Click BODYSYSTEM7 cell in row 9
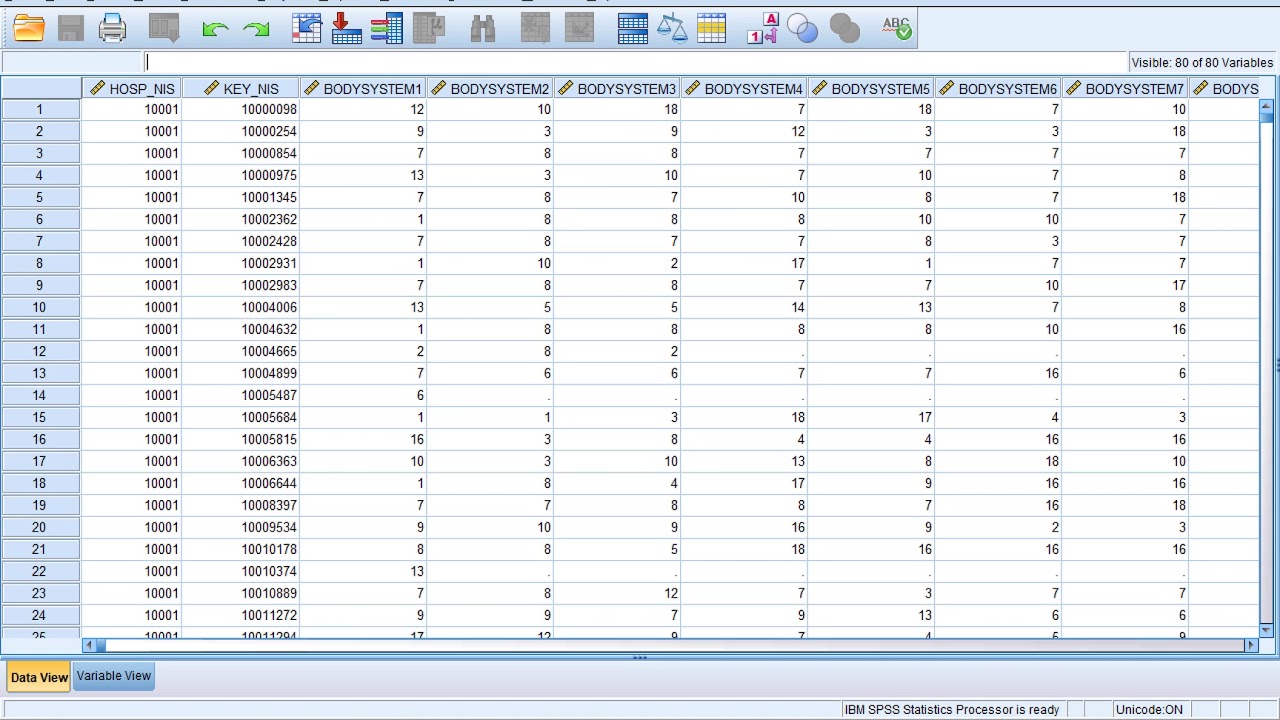The width and height of the screenshot is (1280, 720). pyautogui.click(x=1125, y=285)
